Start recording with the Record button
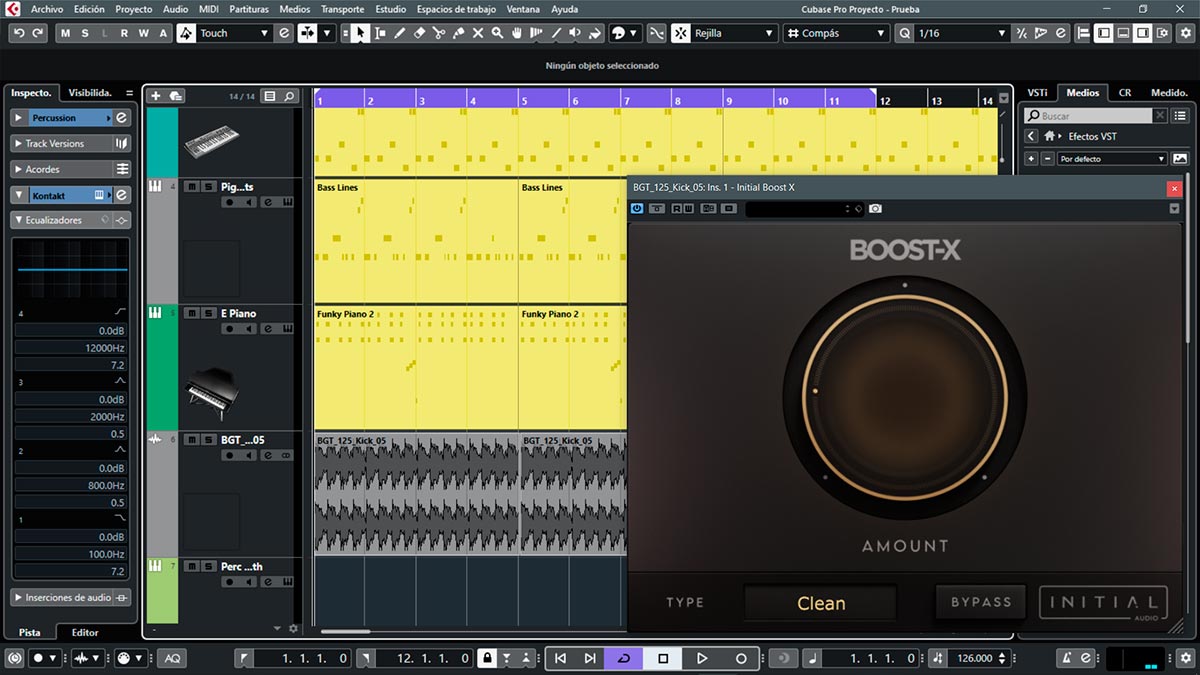1200x675 pixels. click(741, 658)
